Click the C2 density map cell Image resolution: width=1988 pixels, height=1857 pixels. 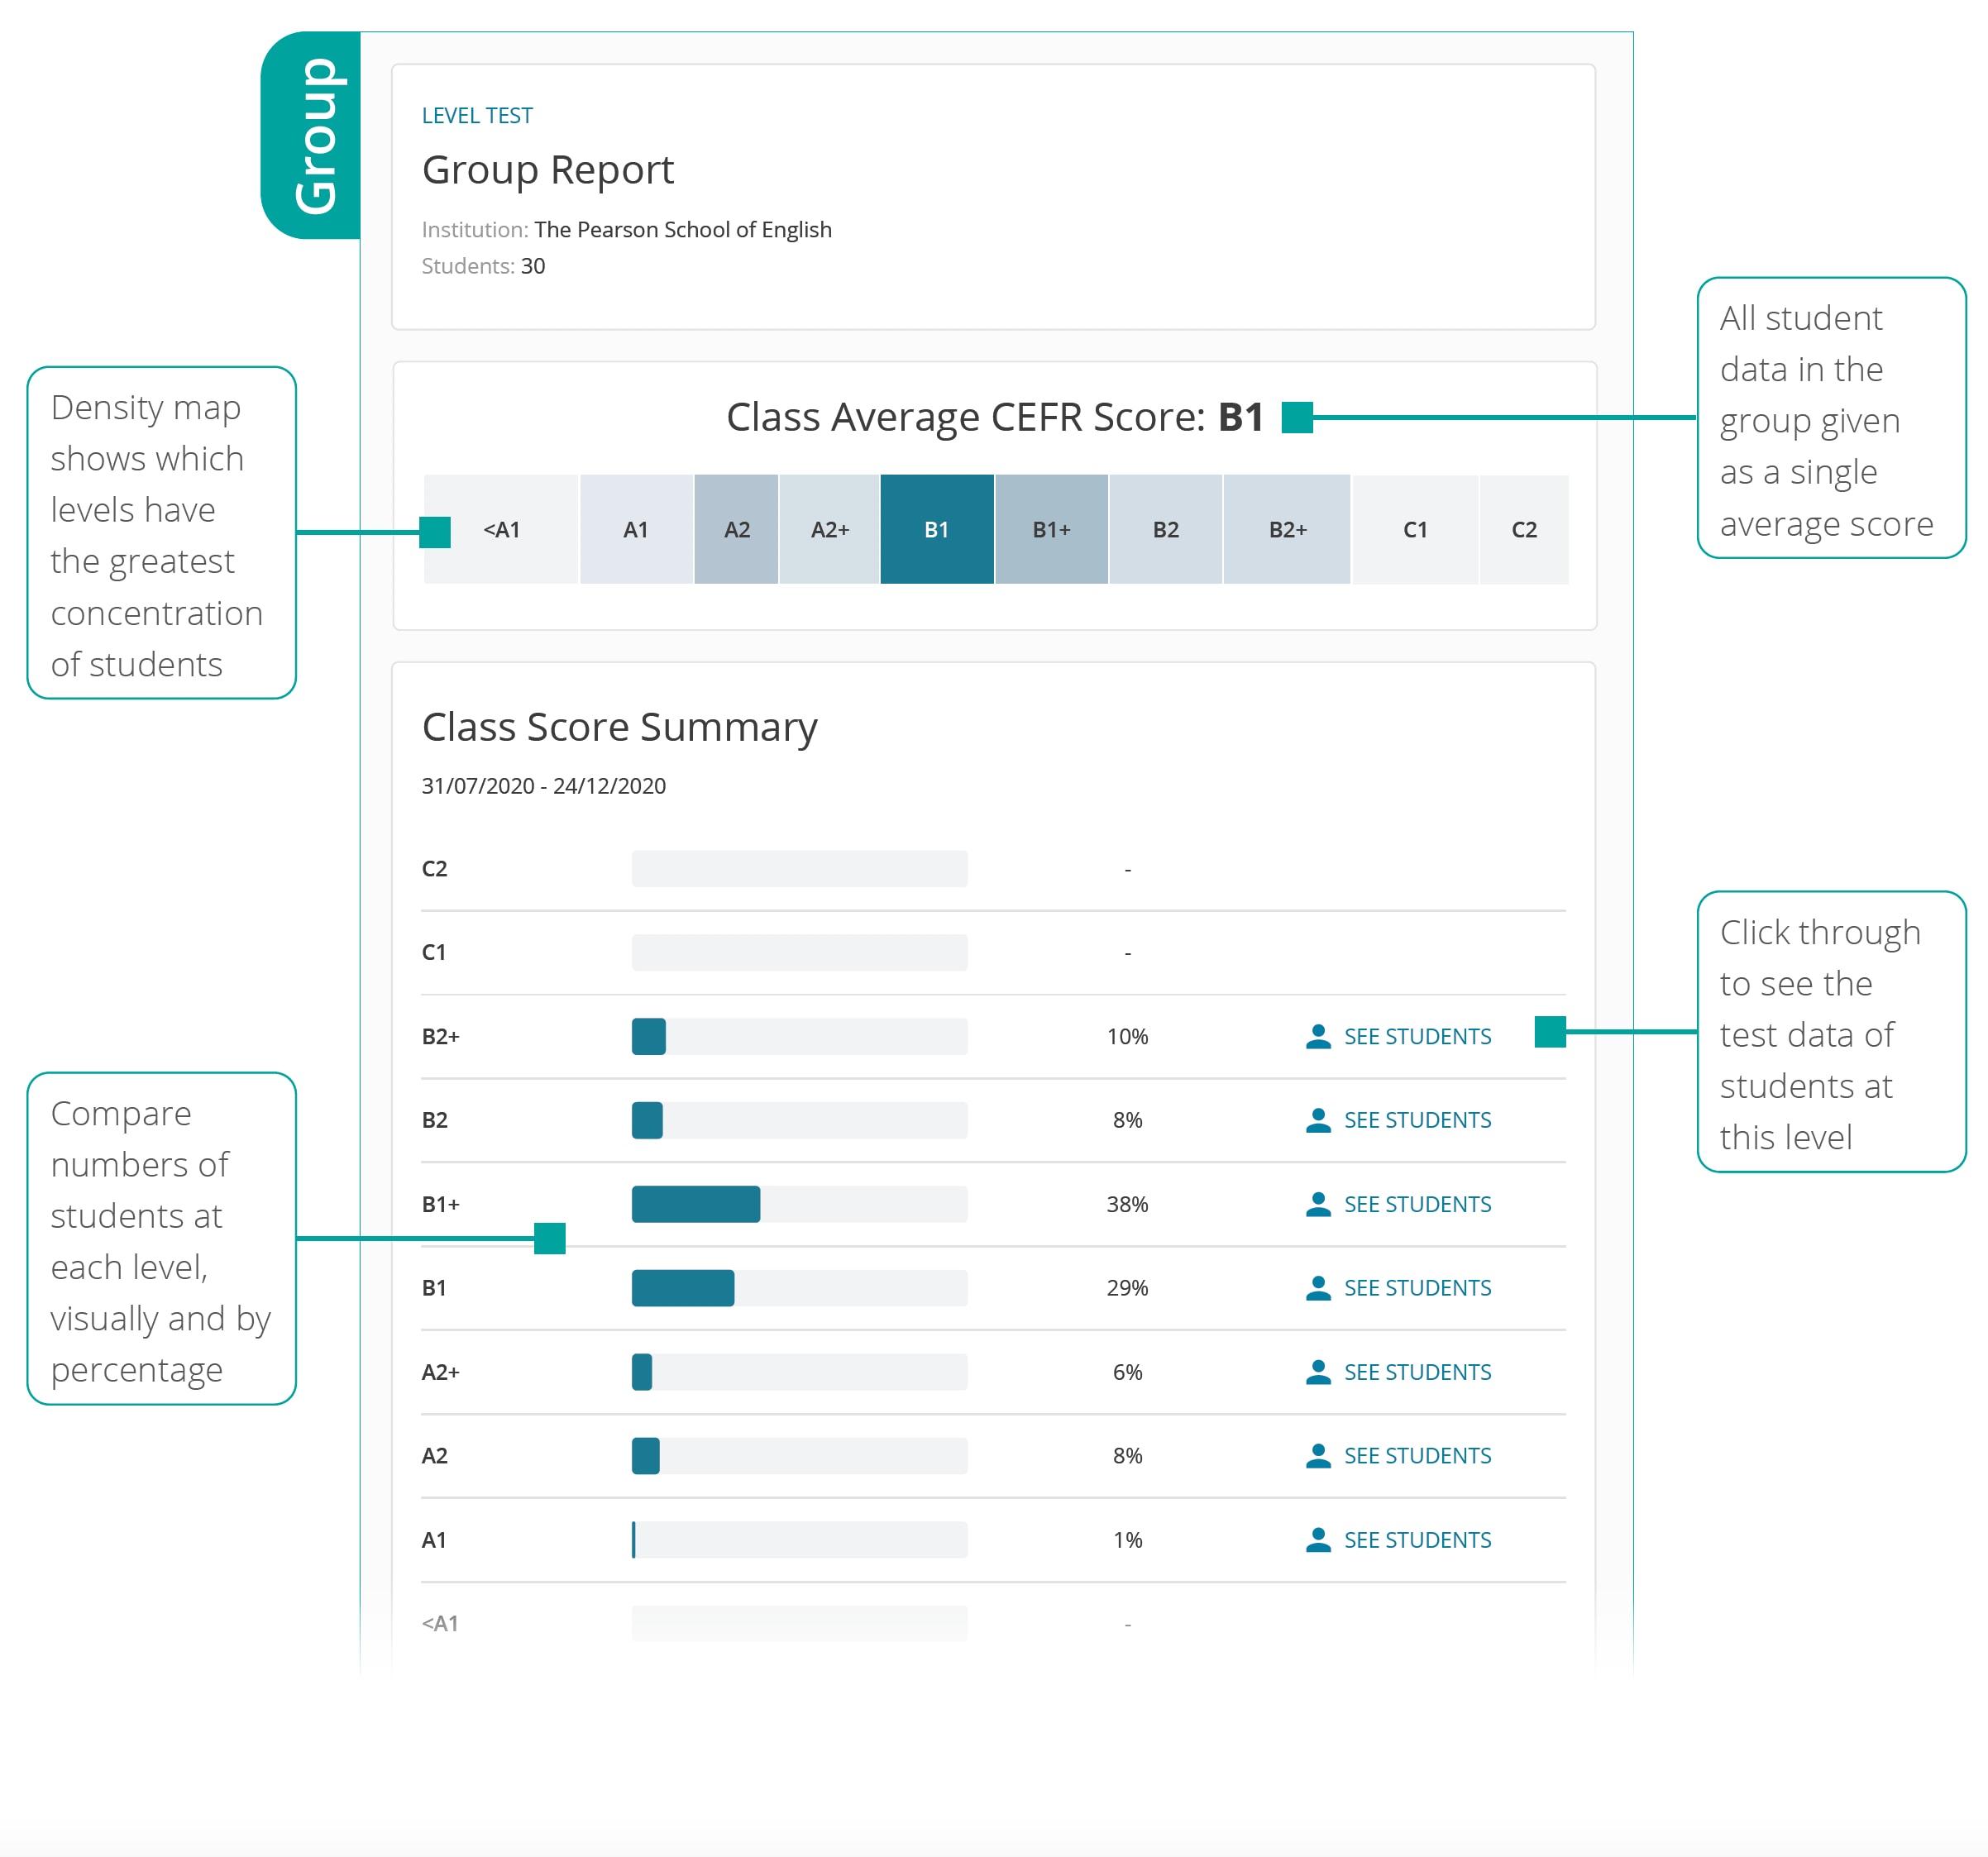tap(1523, 530)
